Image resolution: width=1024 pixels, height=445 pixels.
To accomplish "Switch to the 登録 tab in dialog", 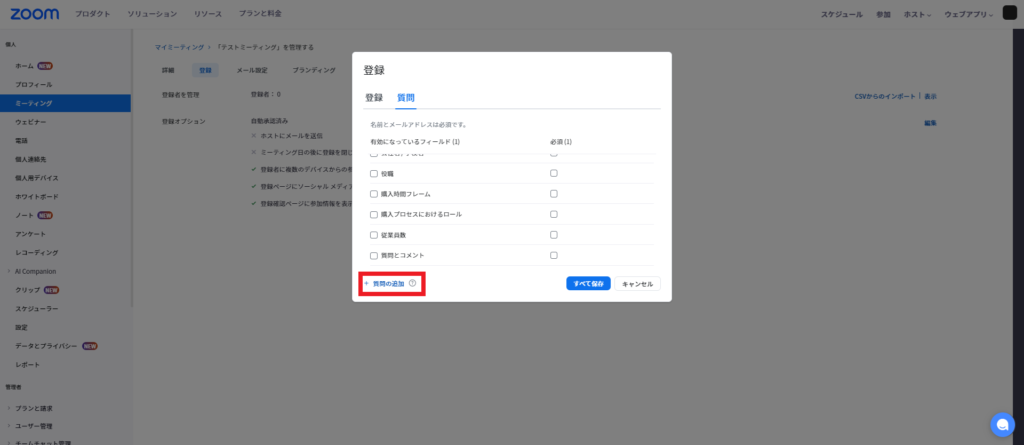I will (x=374, y=98).
